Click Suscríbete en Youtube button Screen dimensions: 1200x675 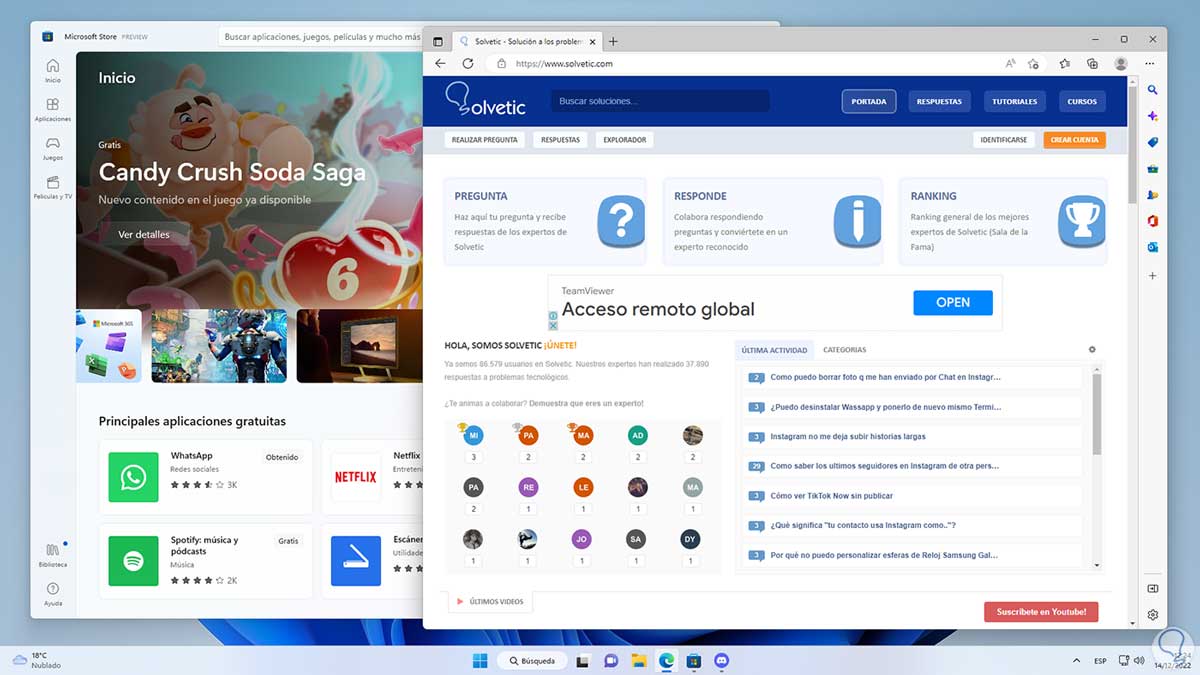(x=1041, y=612)
